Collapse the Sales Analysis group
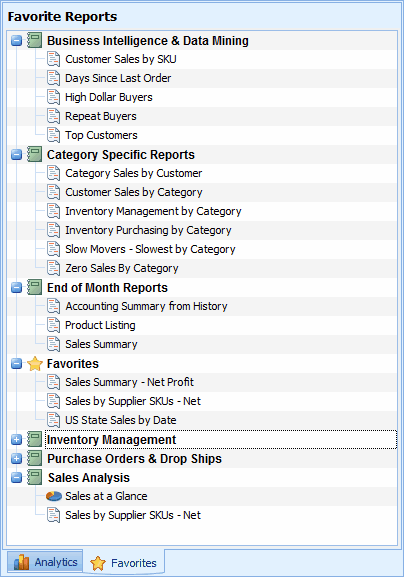 17,478
